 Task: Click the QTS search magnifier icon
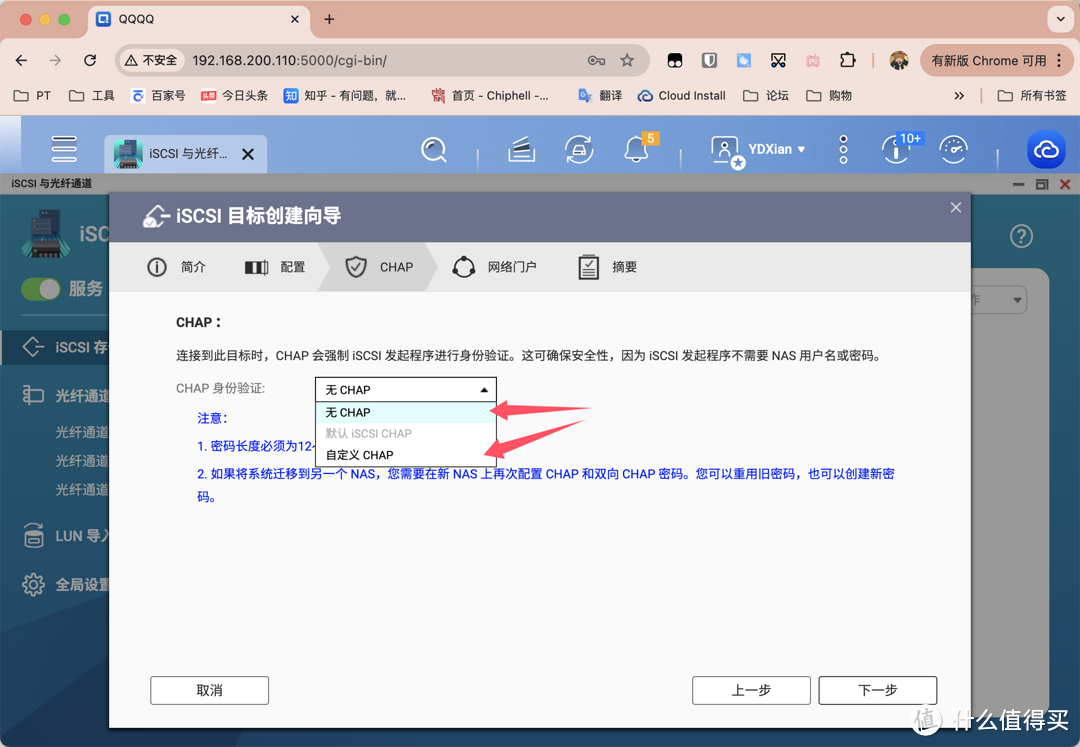(x=433, y=150)
